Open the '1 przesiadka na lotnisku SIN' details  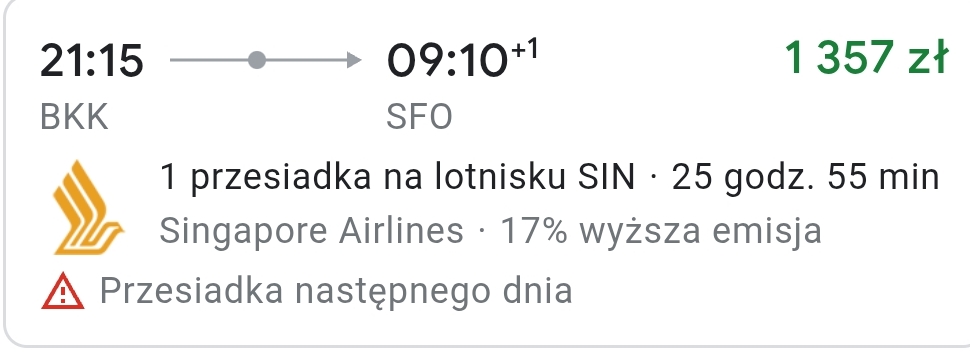pyautogui.click(x=397, y=178)
